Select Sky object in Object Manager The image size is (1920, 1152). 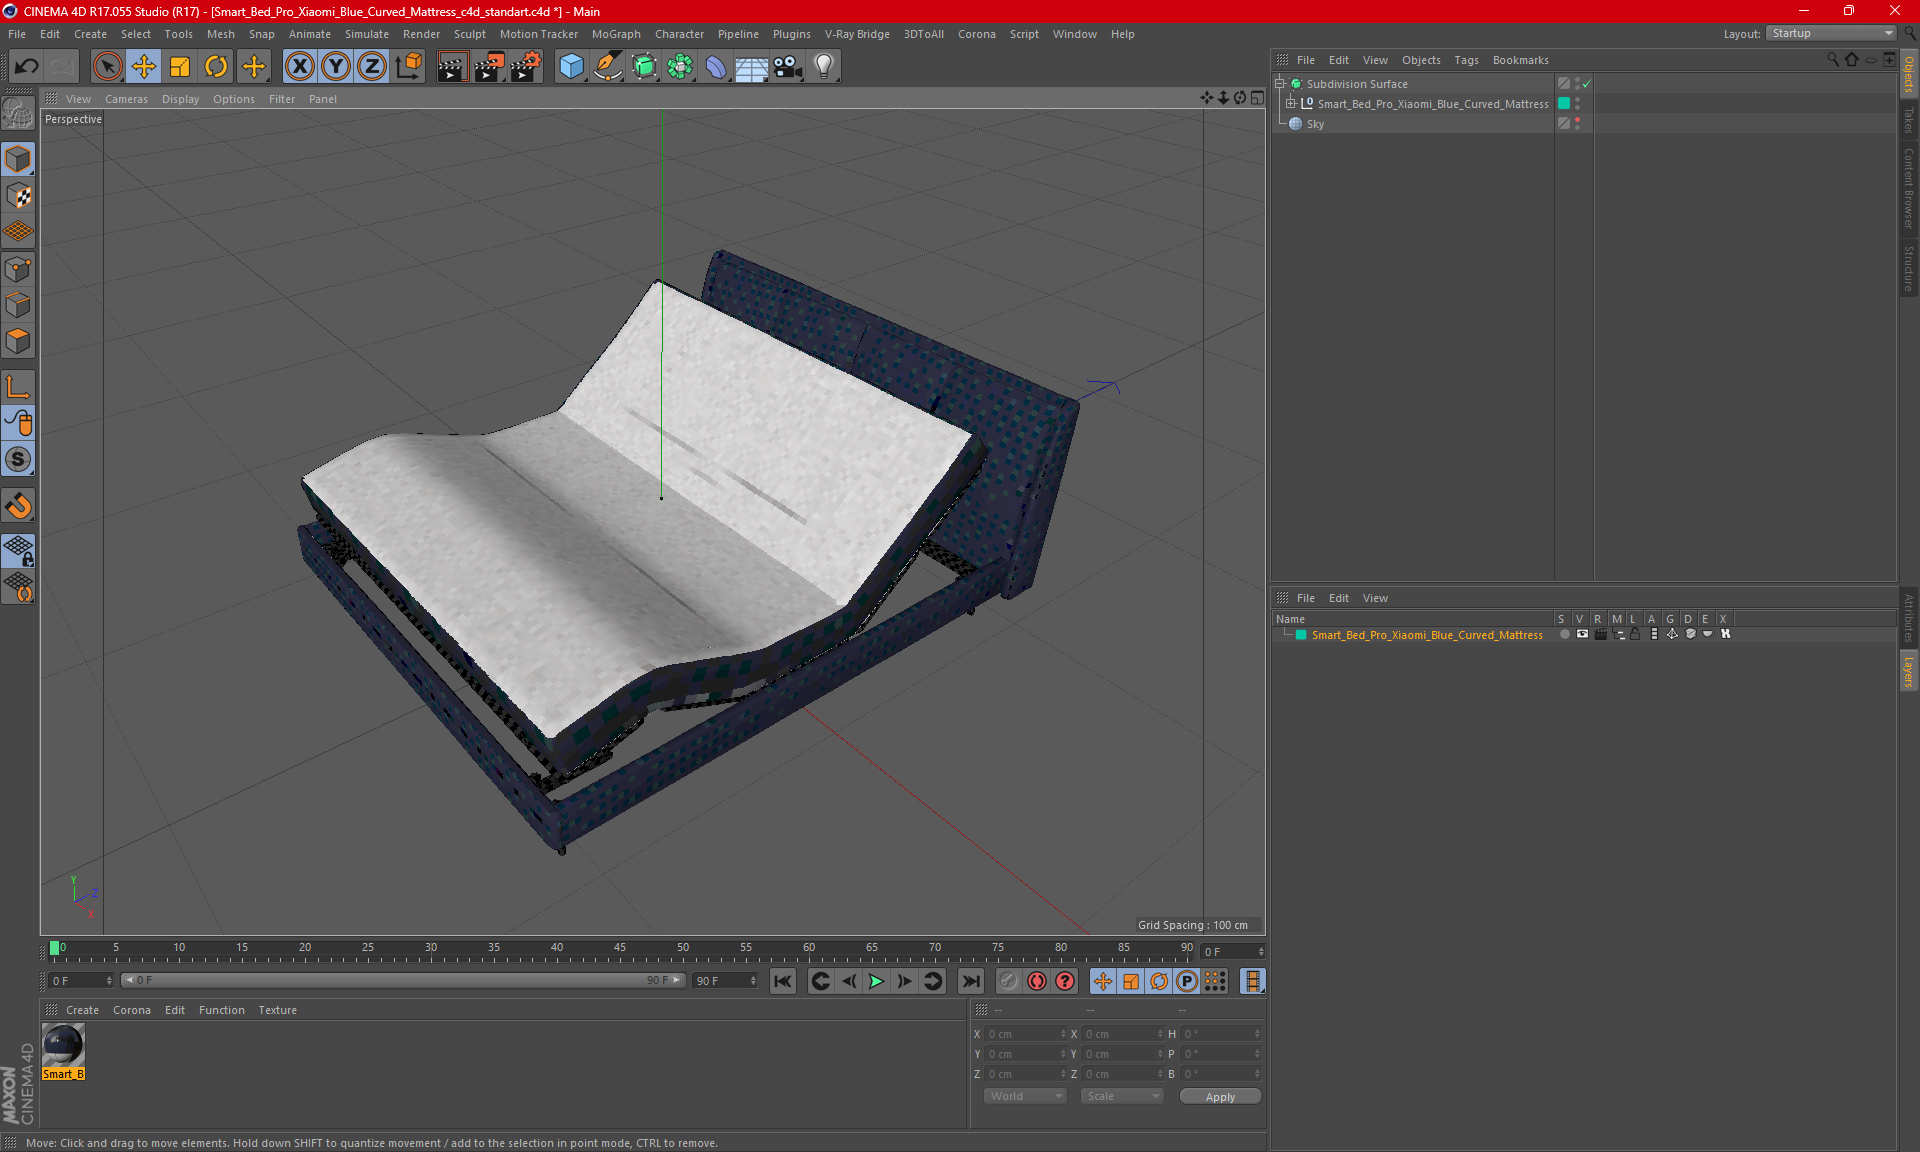point(1315,124)
